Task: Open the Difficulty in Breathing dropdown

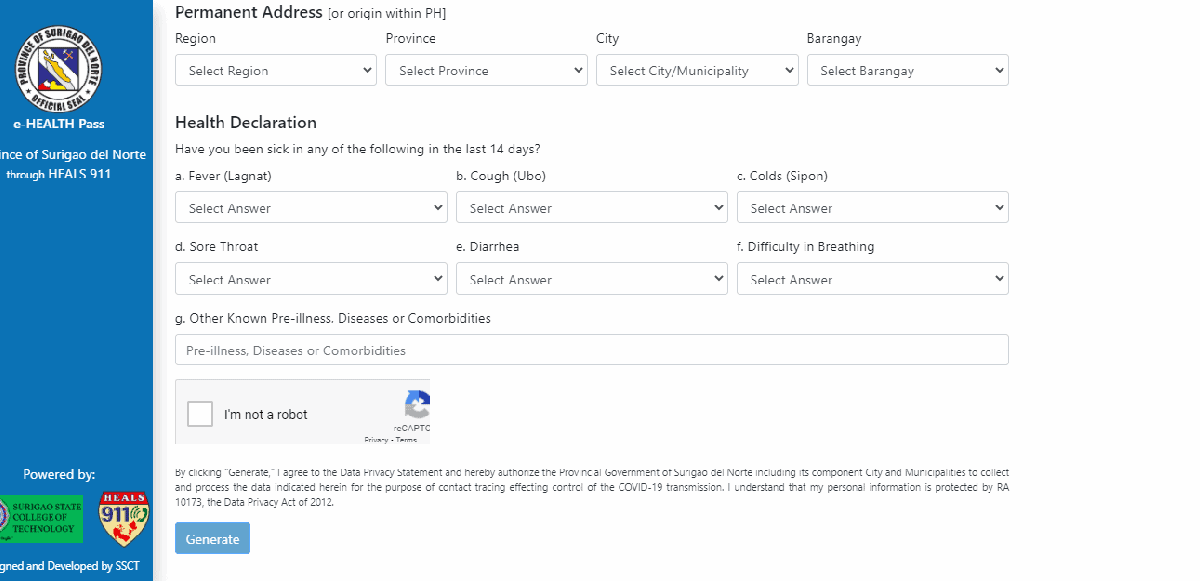Action: point(872,279)
